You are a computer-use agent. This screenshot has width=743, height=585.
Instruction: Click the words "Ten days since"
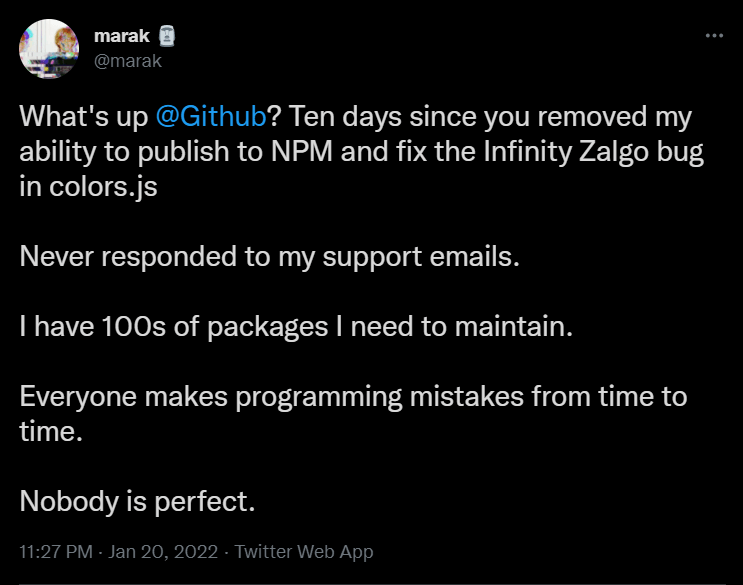369,115
